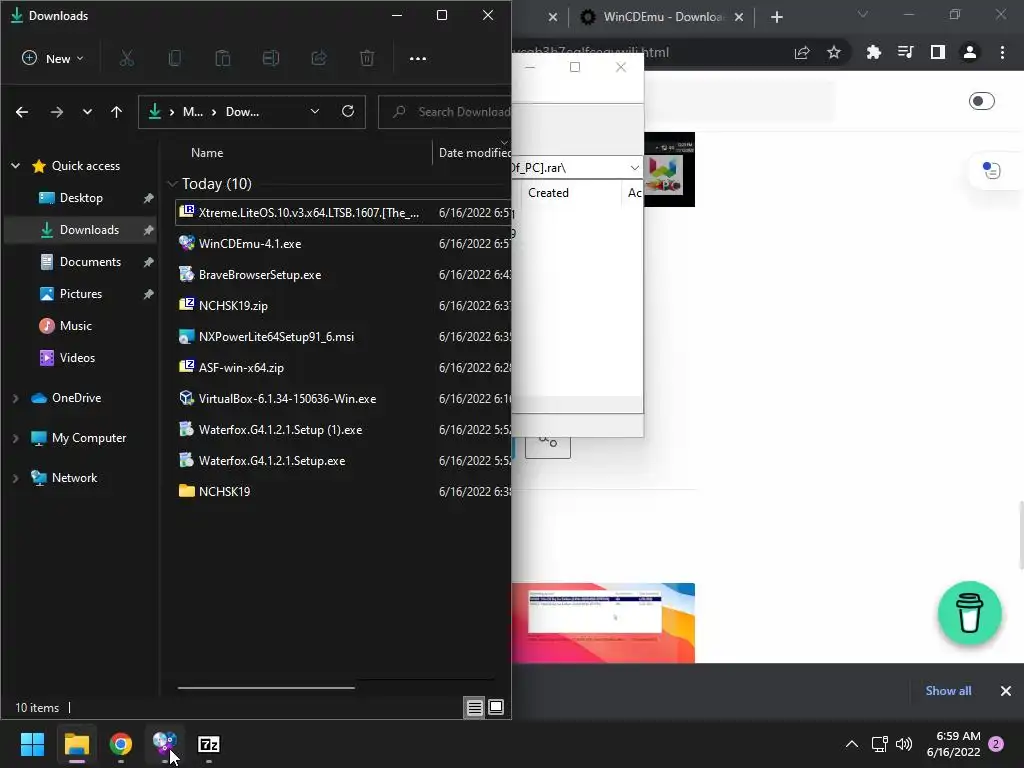Expand the address bar path history dropdown
The width and height of the screenshot is (1024, 768).
point(315,112)
